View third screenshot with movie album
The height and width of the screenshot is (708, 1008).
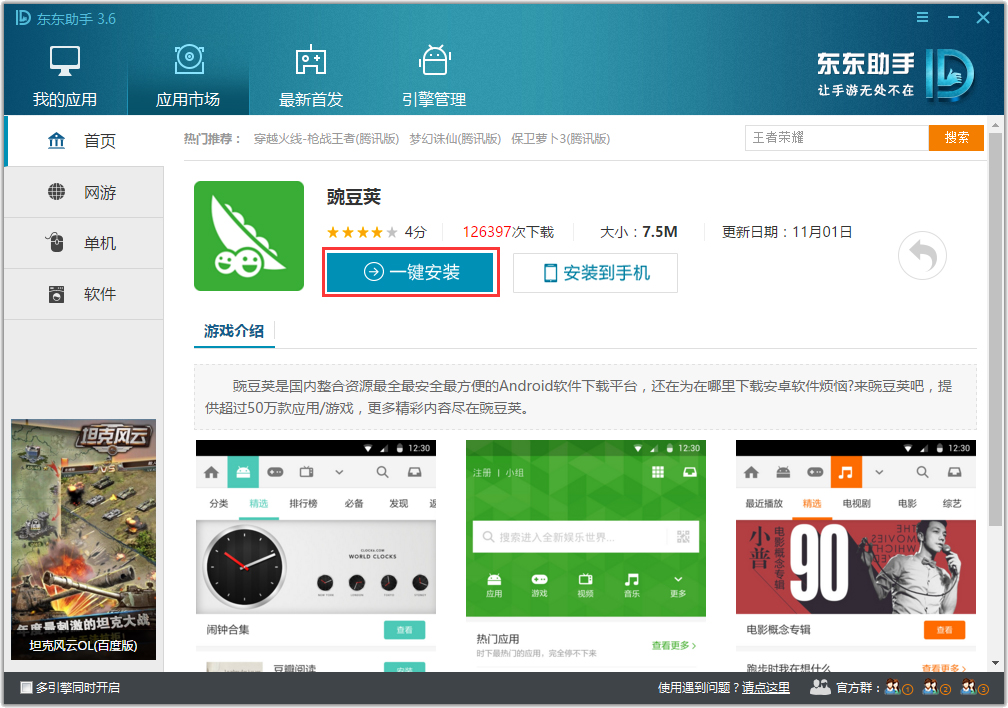[856, 556]
